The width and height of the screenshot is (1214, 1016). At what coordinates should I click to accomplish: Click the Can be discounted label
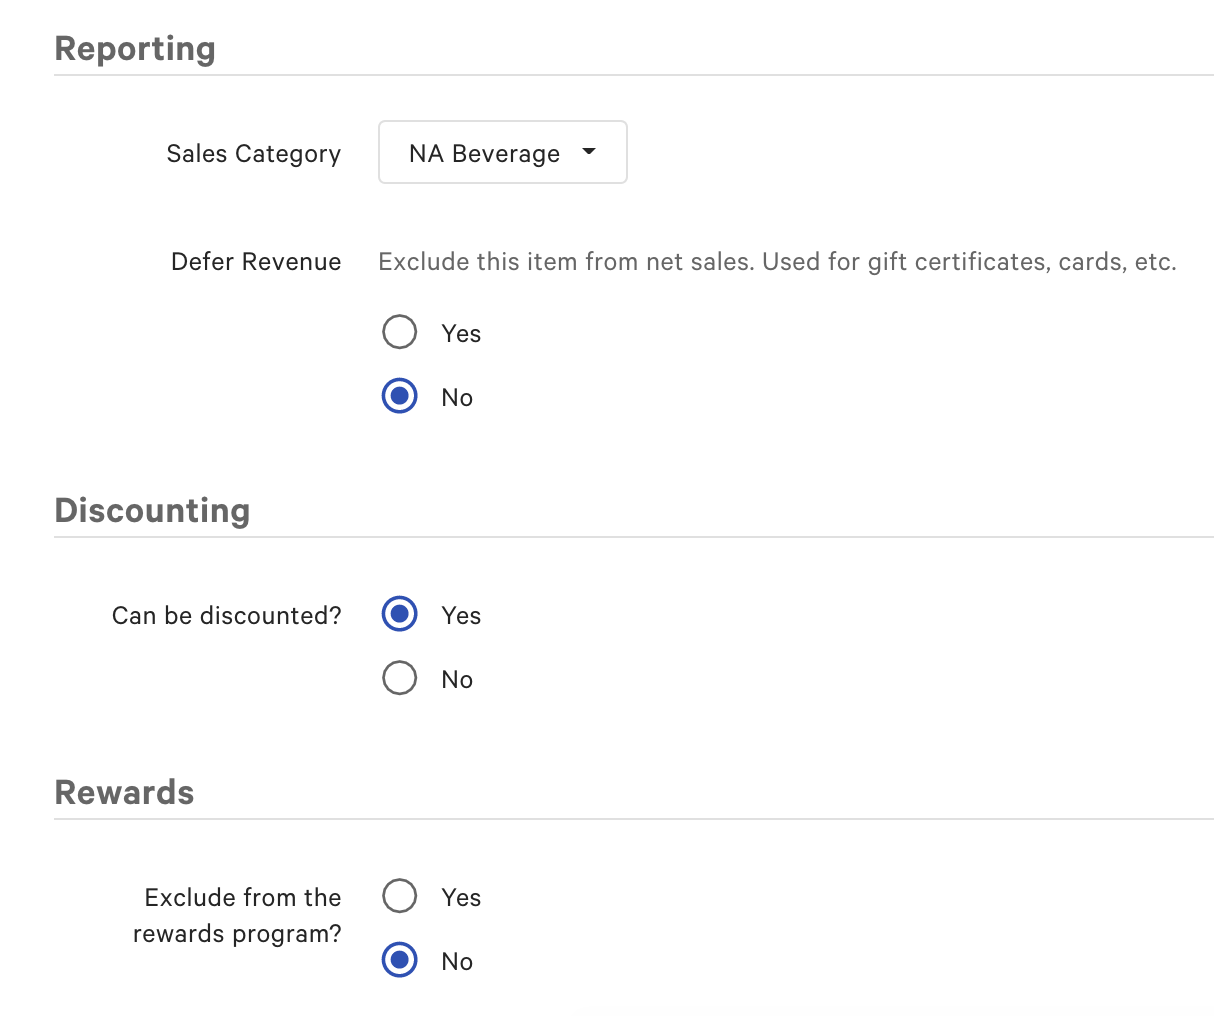(226, 615)
